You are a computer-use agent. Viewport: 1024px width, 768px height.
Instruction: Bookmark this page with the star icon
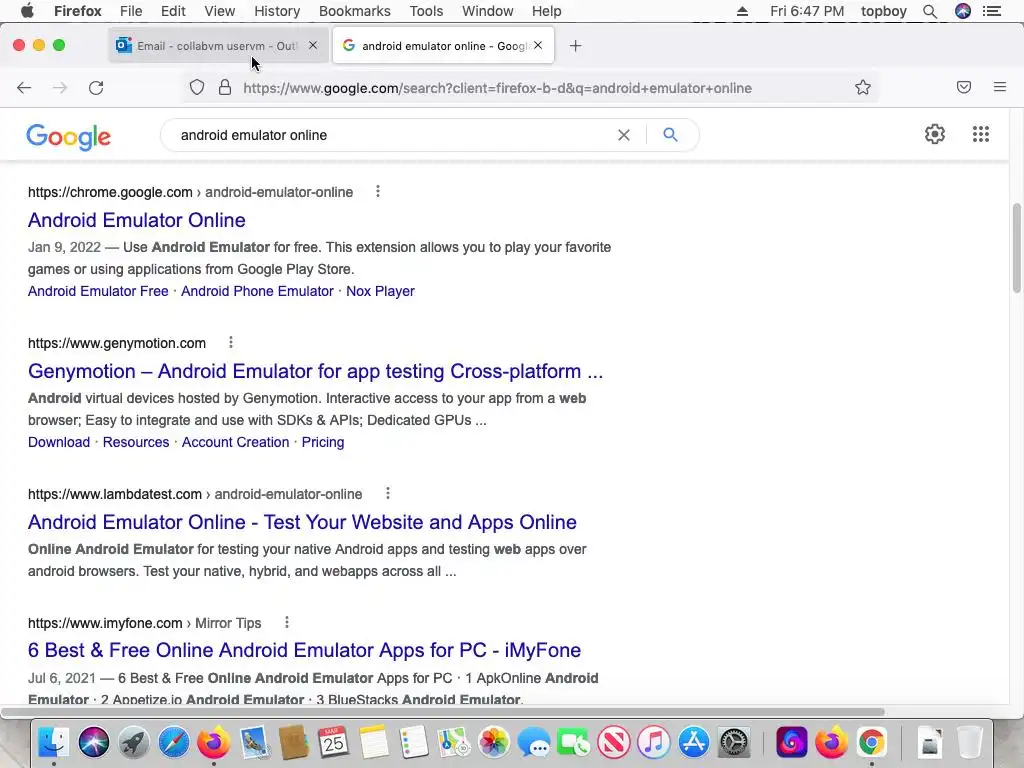coord(863,88)
